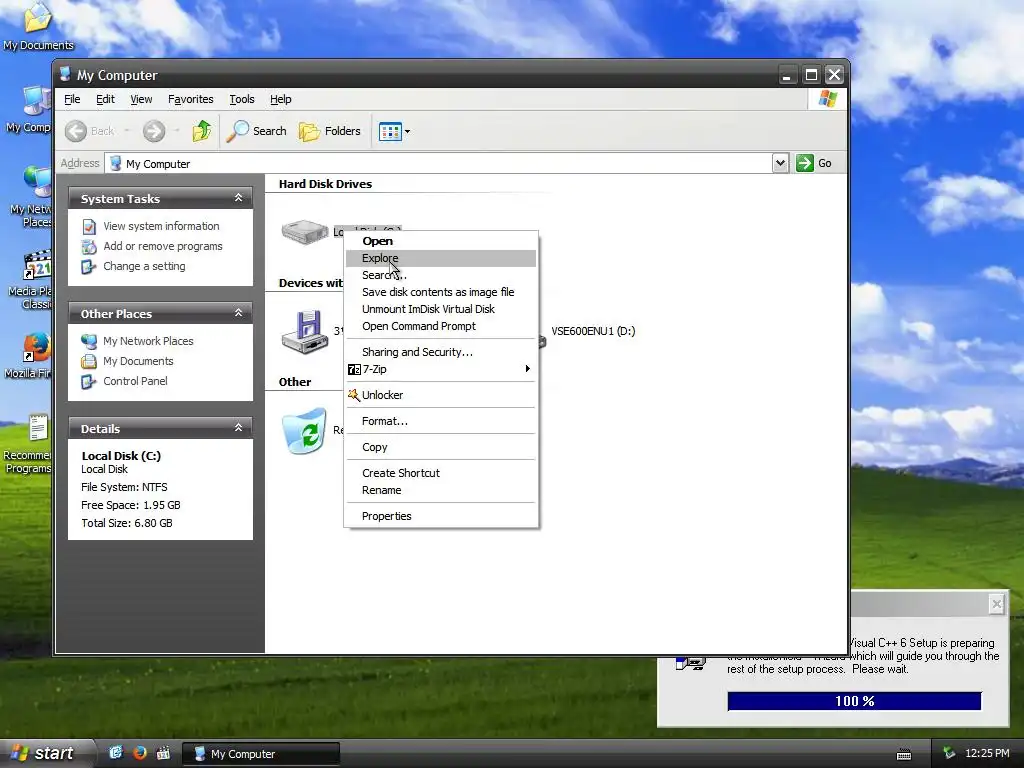1024x768 pixels.
Task: Close the Visual C++ 6 Setup dialog
Action: 997,604
